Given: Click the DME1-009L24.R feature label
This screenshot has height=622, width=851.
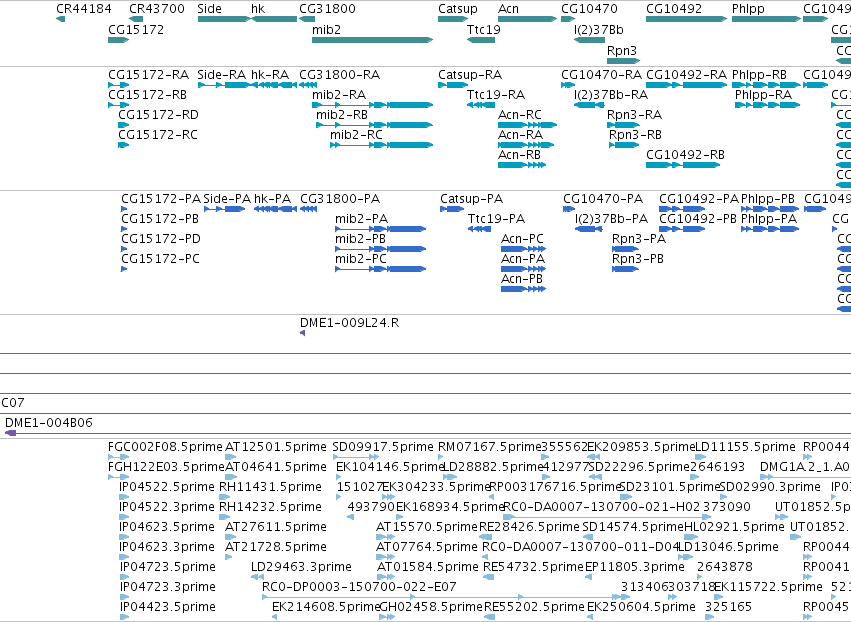Looking at the screenshot, I should [350, 322].
